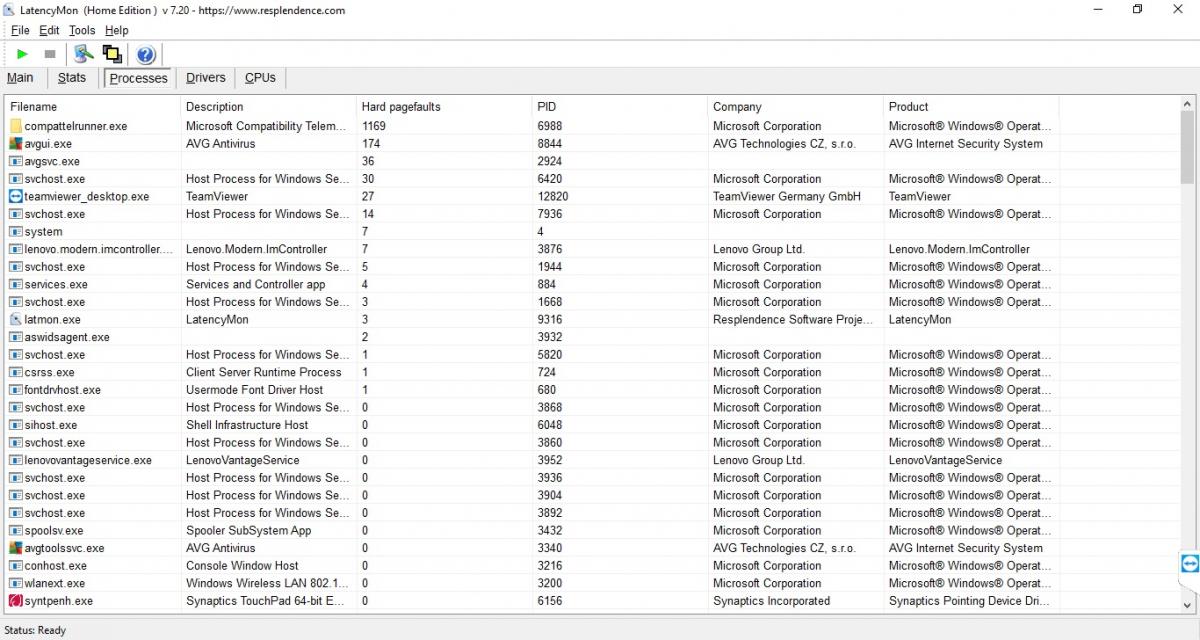Sort by the Company column header
The height and width of the screenshot is (640, 1200).
click(797, 106)
